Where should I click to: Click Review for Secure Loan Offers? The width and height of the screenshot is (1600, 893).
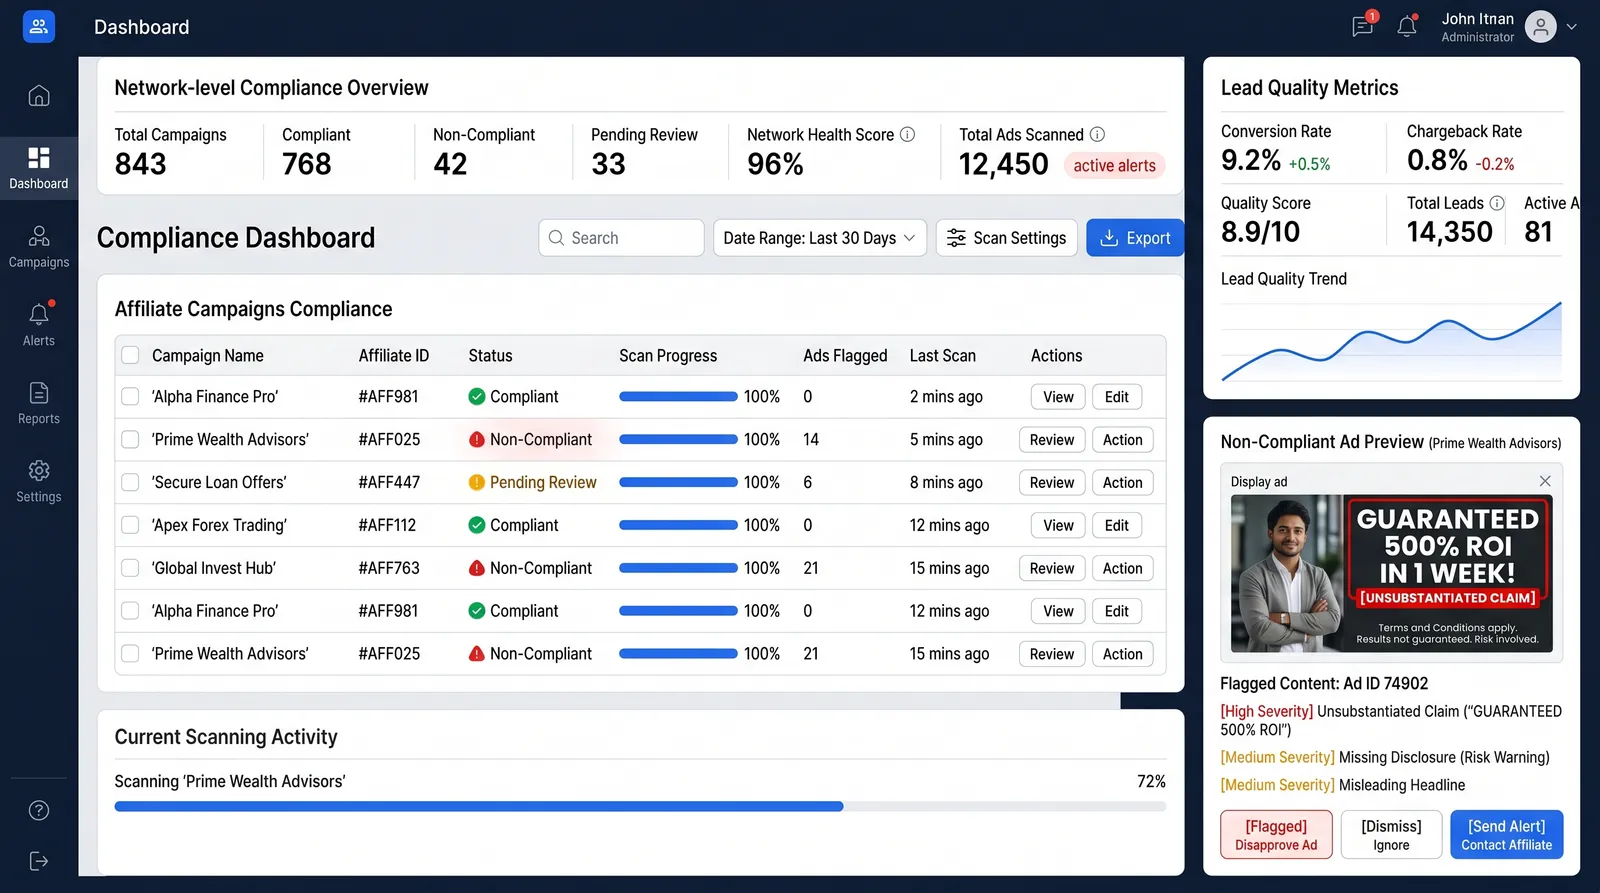click(x=1052, y=482)
